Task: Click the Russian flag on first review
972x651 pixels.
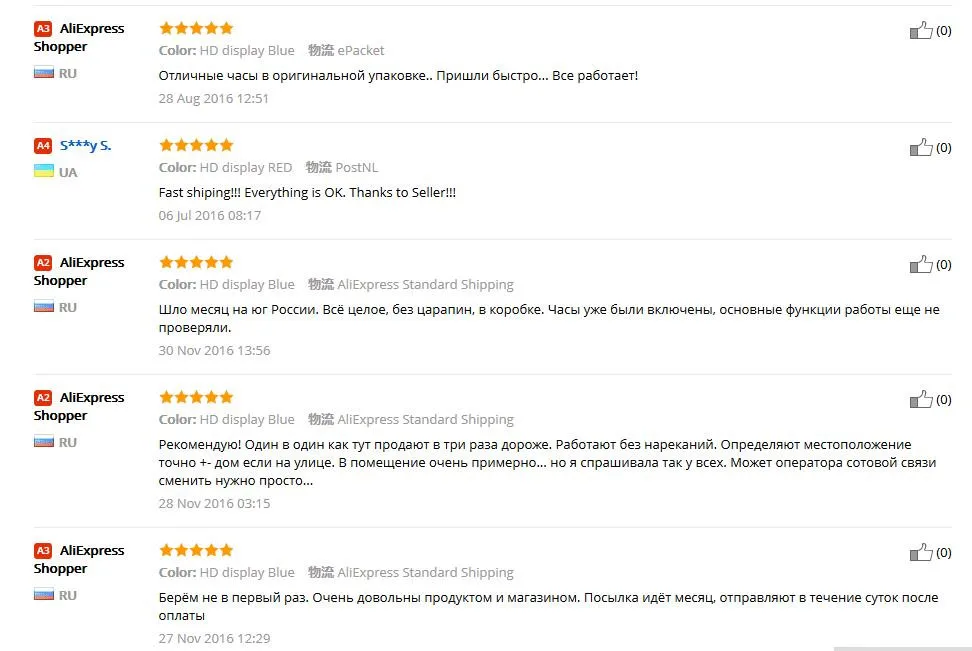Action: pos(43,73)
